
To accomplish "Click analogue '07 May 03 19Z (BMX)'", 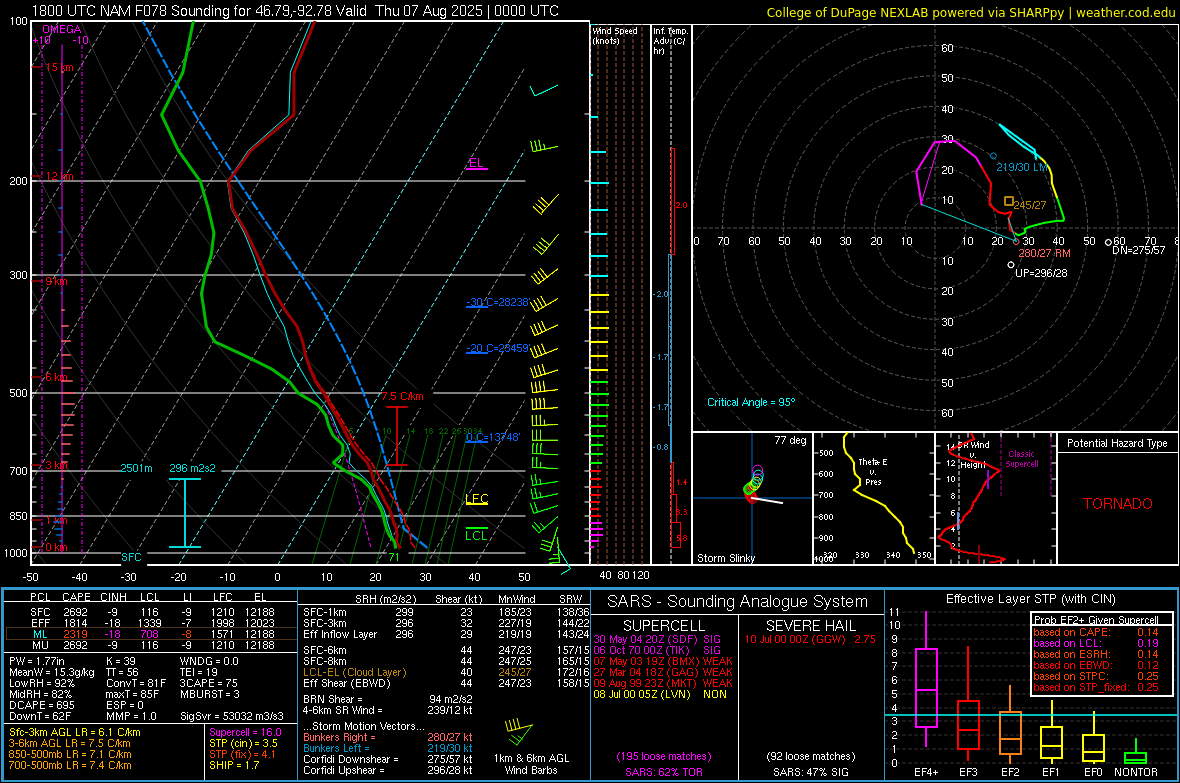I will pos(646,661).
